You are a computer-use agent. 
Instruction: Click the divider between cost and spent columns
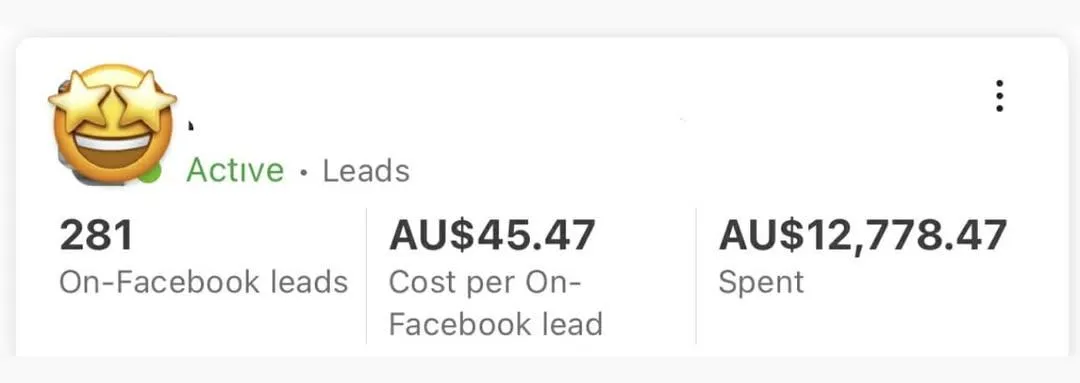[x=696, y=276]
